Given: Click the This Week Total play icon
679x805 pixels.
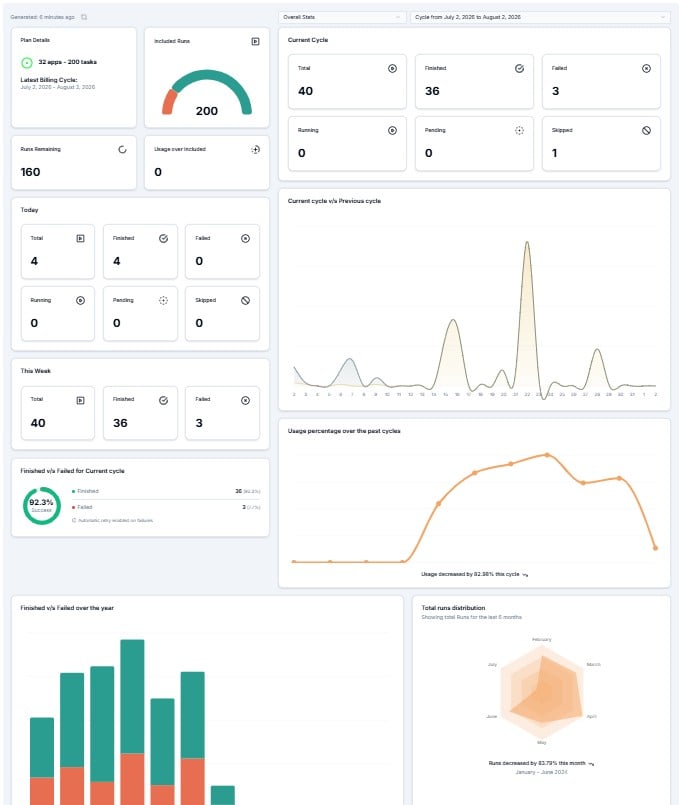Looking at the screenshot, I should (81, 400).
